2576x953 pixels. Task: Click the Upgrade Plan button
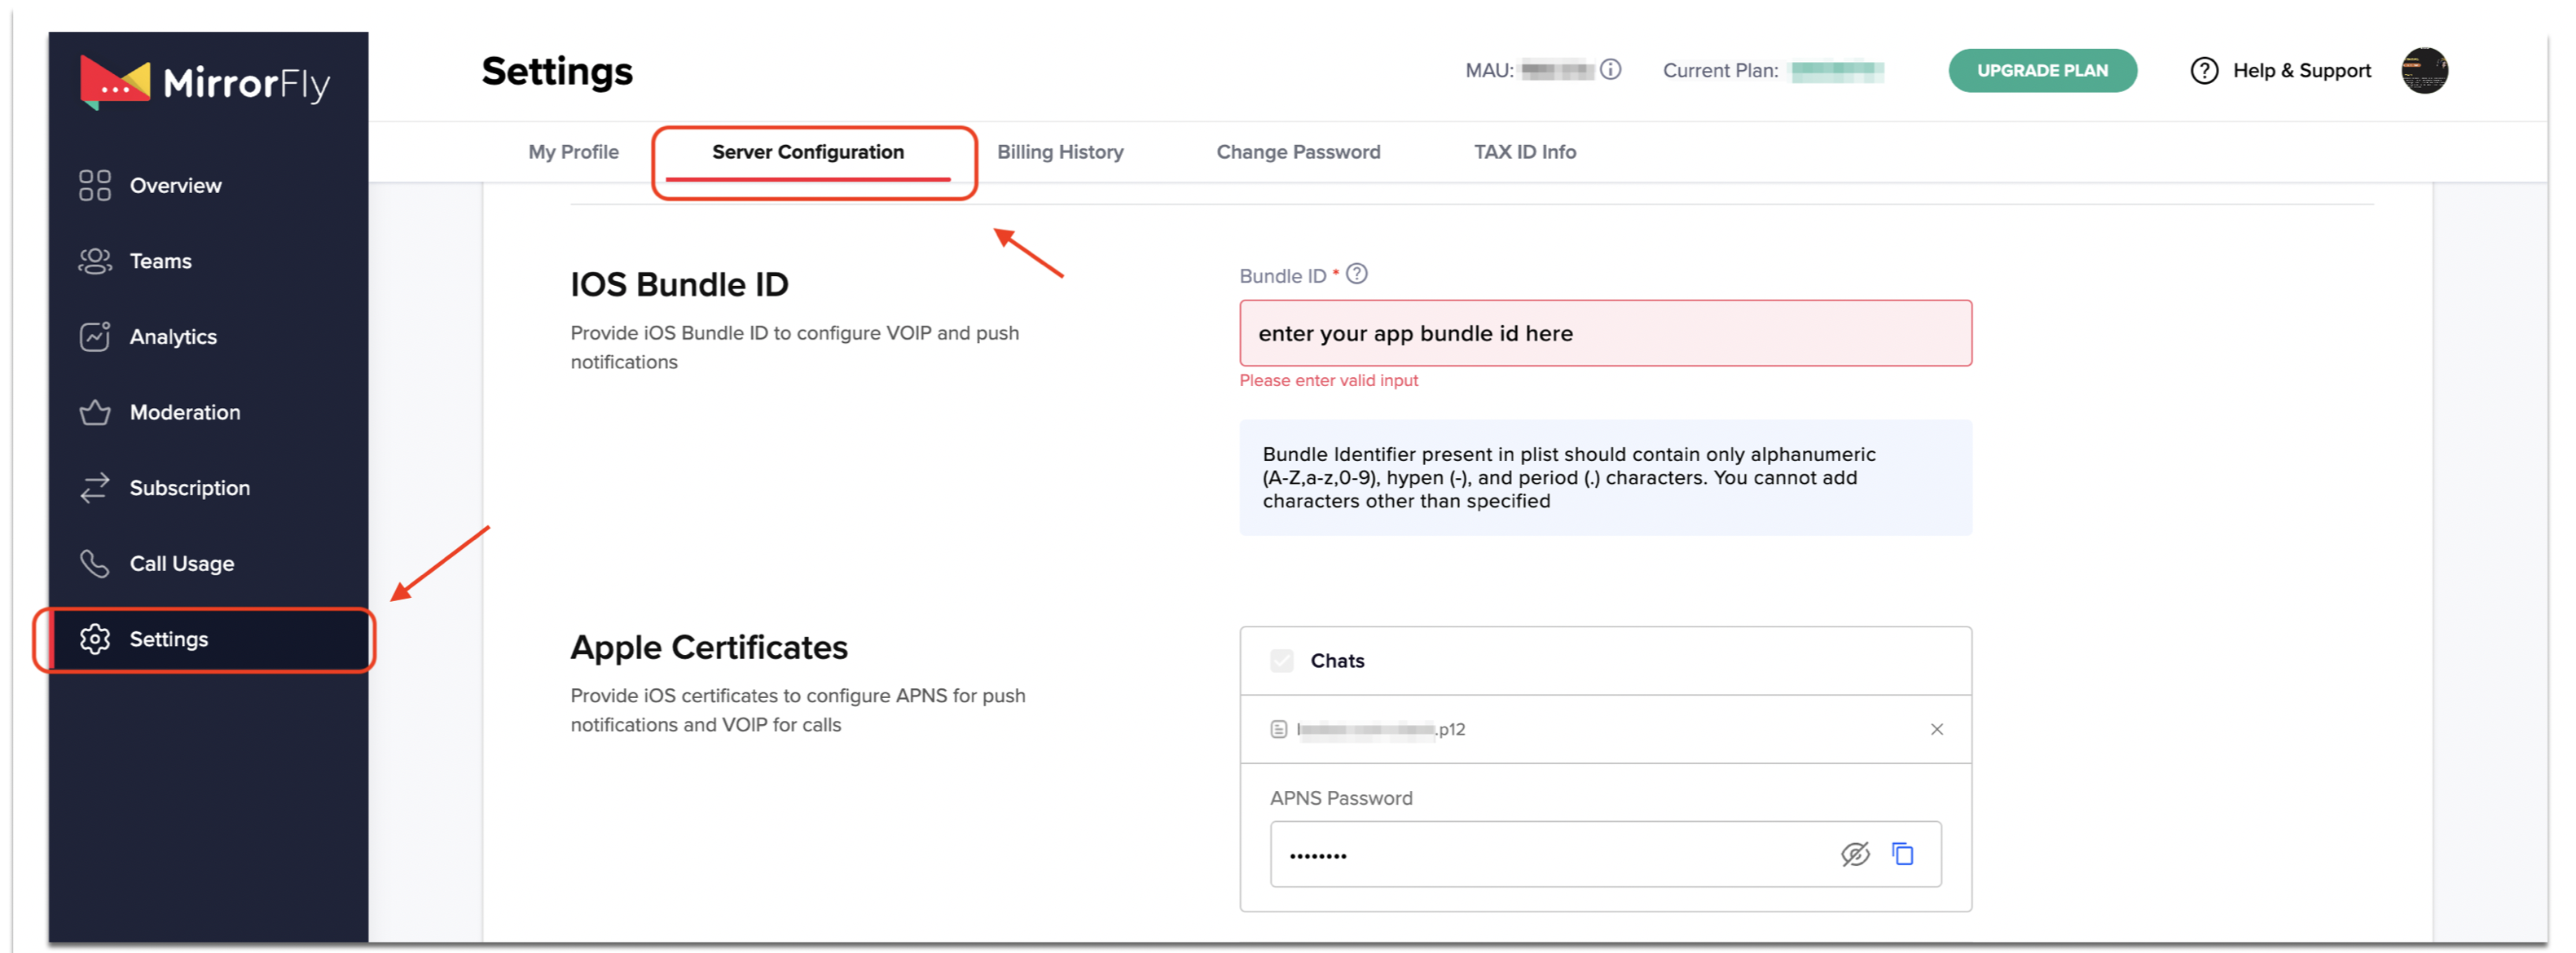(2042, 70)
